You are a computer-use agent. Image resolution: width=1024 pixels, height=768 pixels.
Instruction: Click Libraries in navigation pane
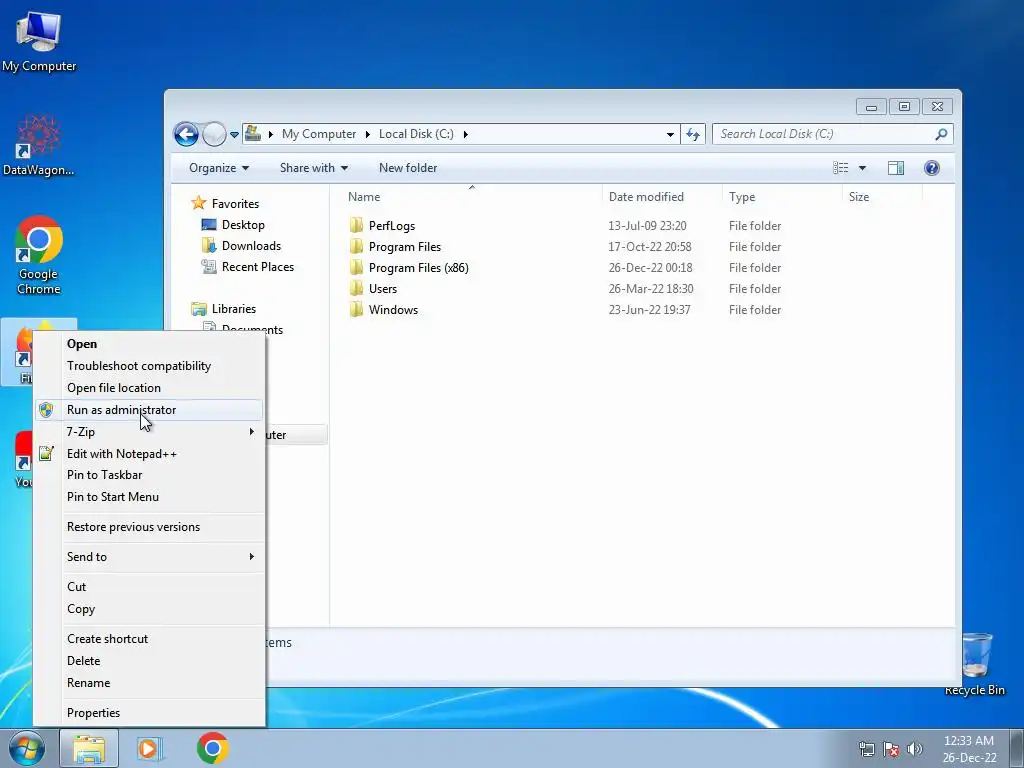click(x=233, y=308)
